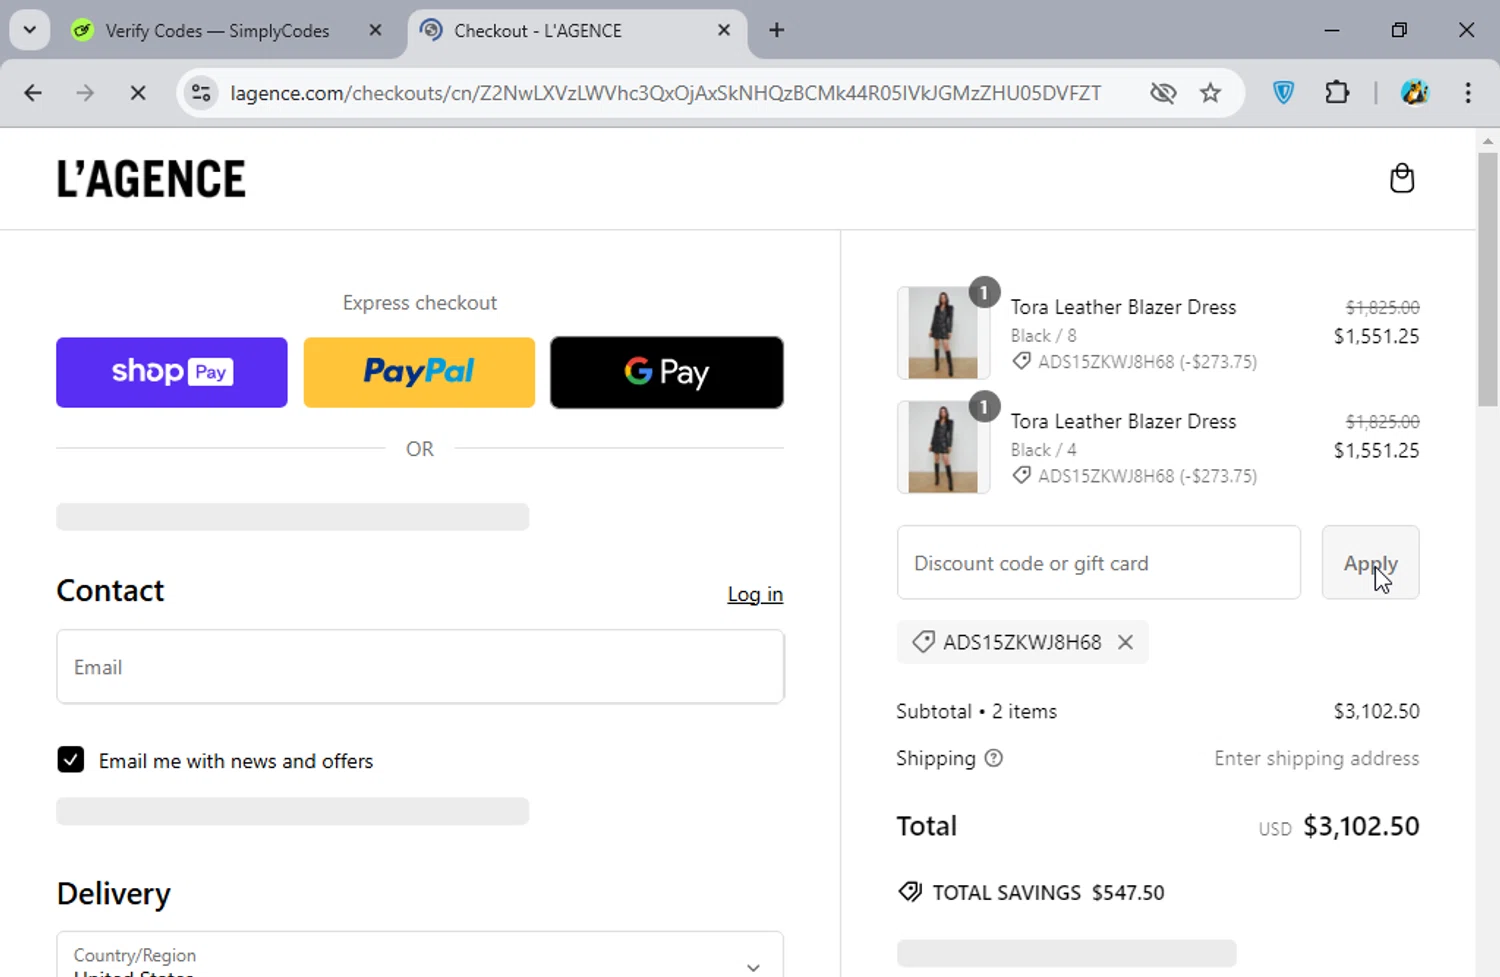Image resolution: width=1500 pixels, height=977 pixels.
Task: Choose PayPal express checkout
Action: tap(419, 372)
